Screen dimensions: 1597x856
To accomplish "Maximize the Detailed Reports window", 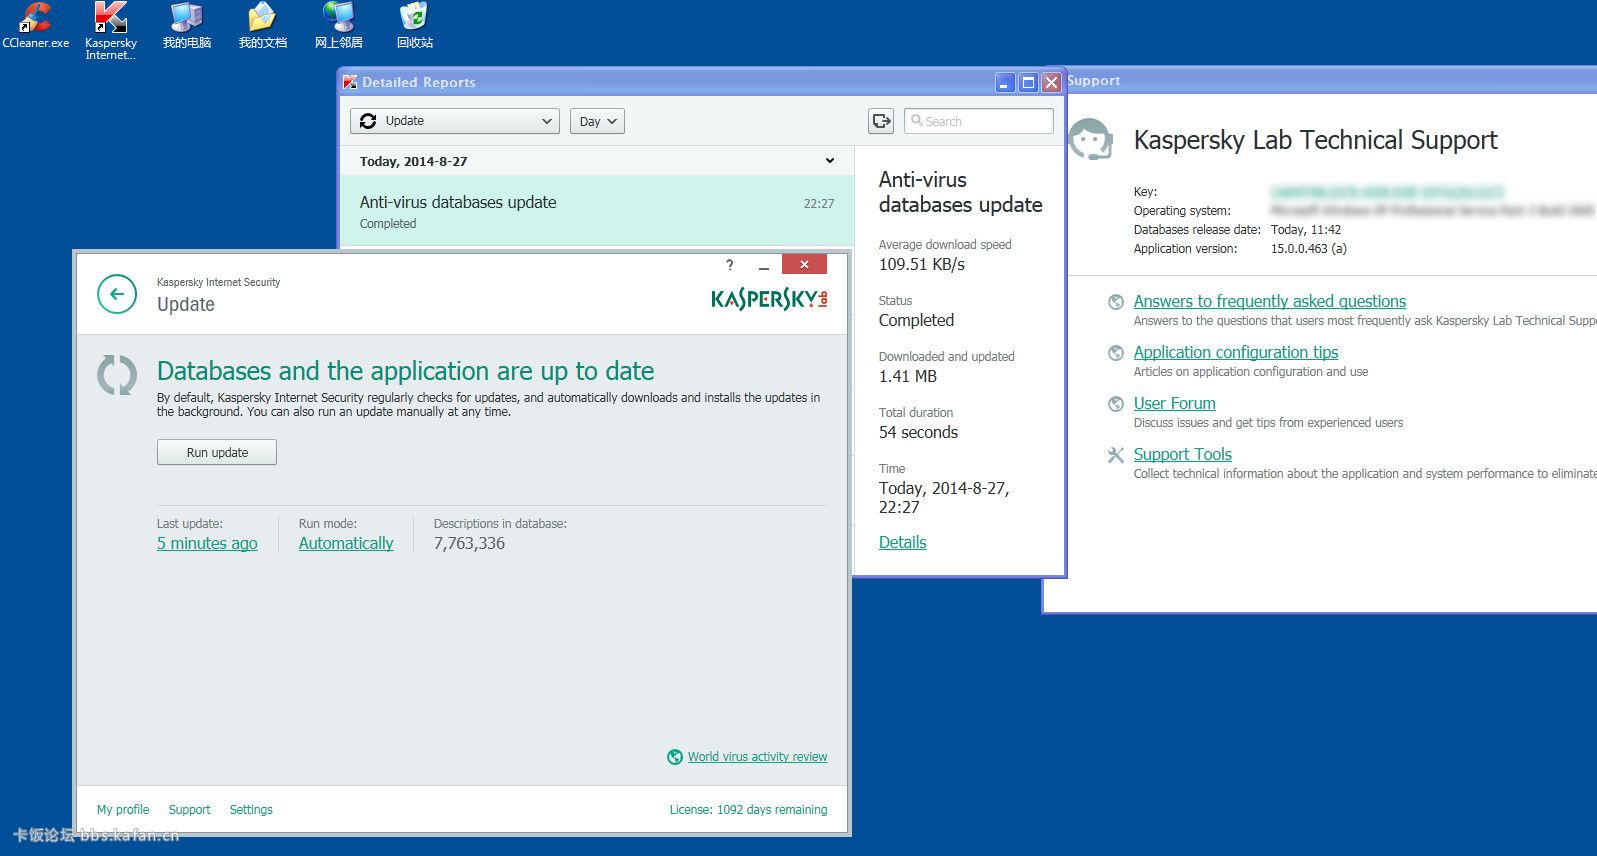I will [x=1028, y=83].
